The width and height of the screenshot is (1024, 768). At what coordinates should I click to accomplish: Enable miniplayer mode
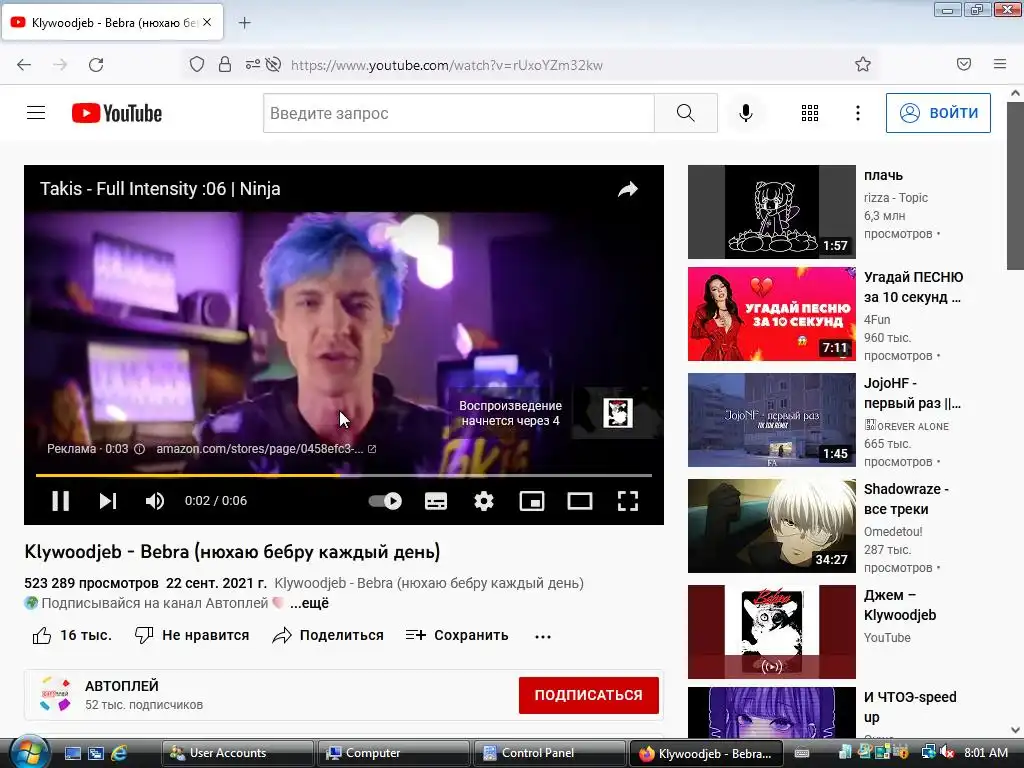click(x=532, y=501)
